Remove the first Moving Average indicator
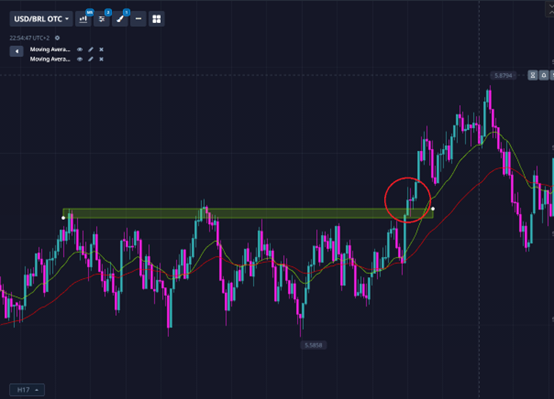The width and height of the screenshot is (554, 399). coord(101,49)
